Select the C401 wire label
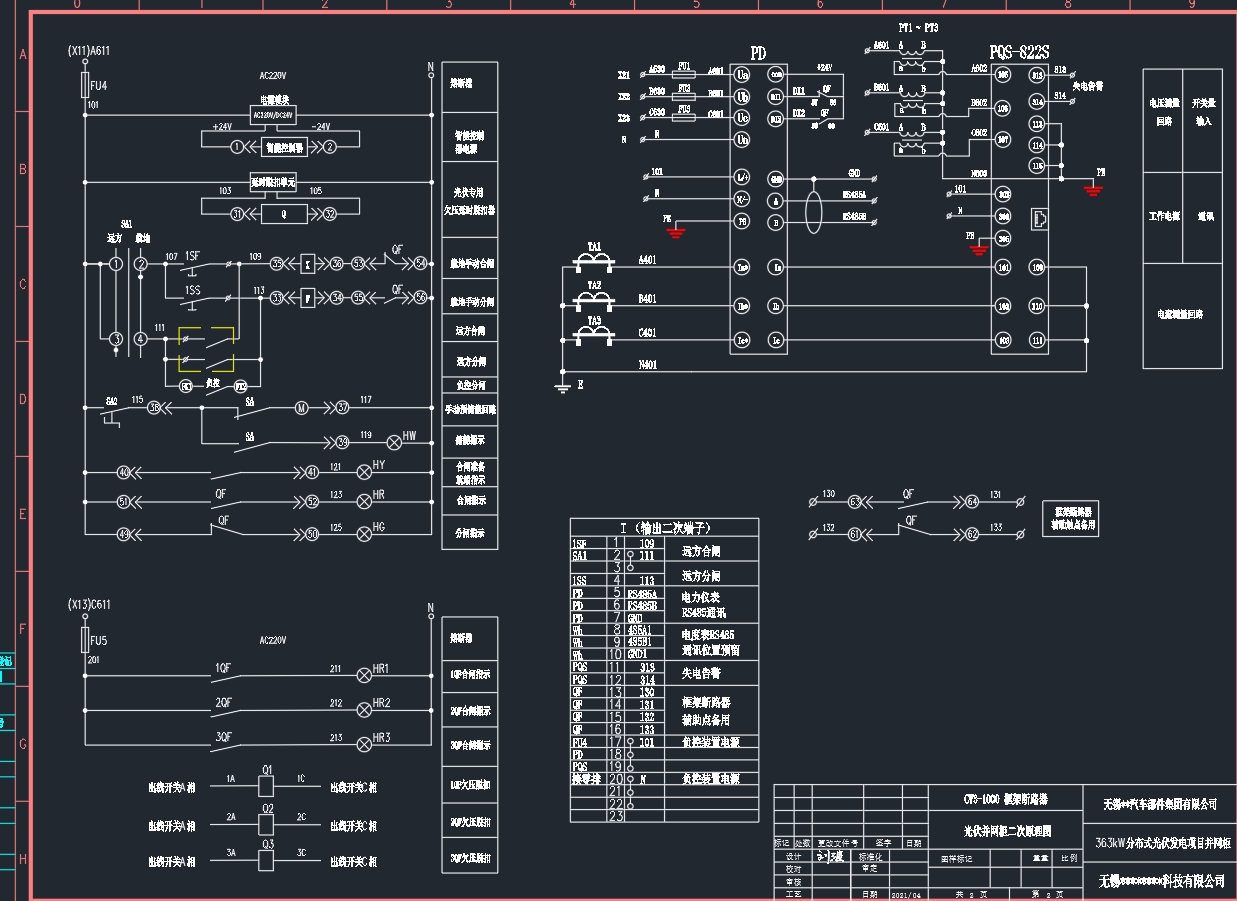Screen dimensions: 1237x901 click(648, 333)
